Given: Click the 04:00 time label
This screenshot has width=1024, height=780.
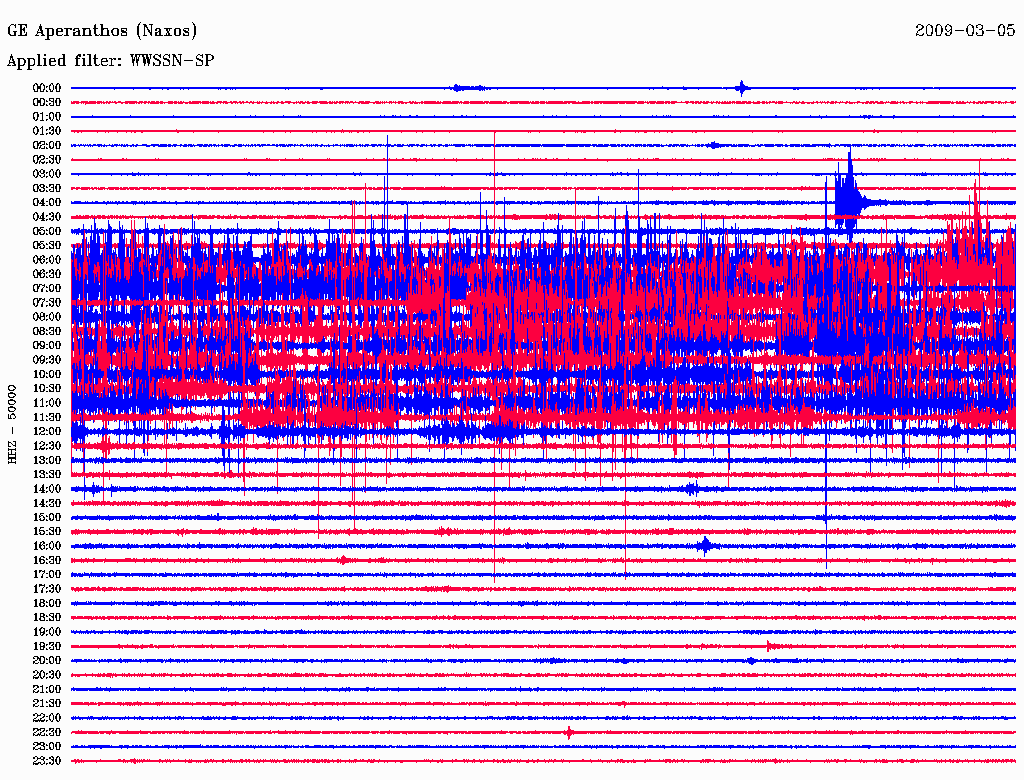Looking at the screenshot, I should coord(47,203).
